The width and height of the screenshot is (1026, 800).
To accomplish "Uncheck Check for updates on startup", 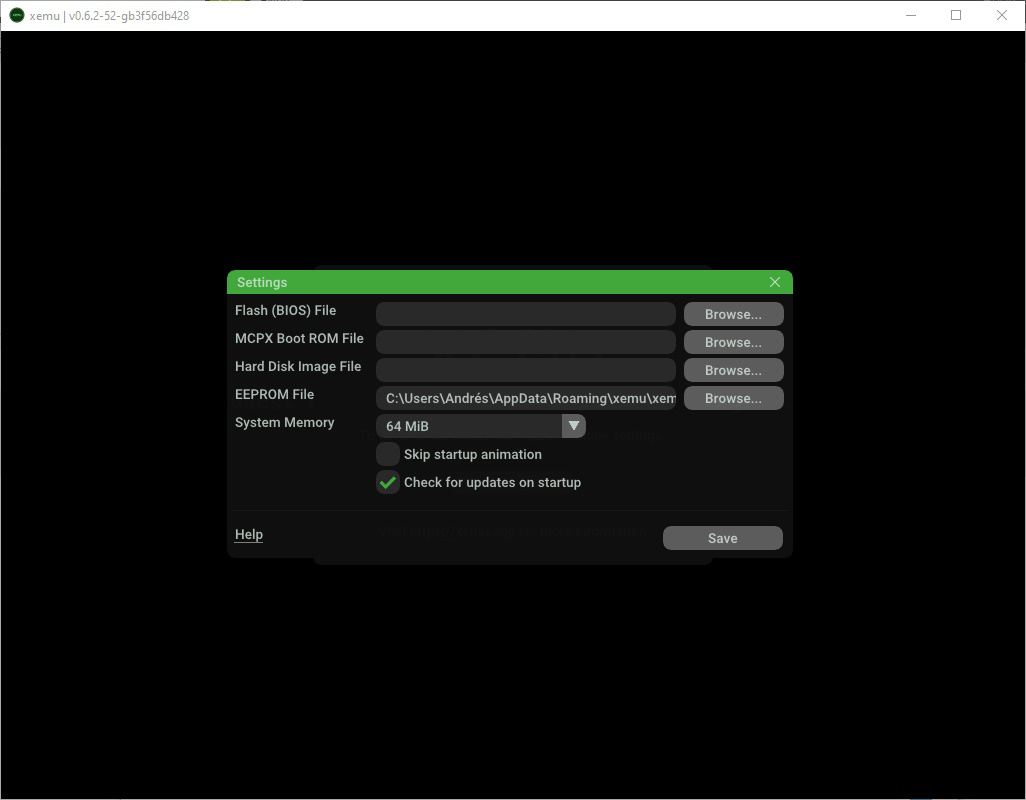I will click(x=388, y=482).
